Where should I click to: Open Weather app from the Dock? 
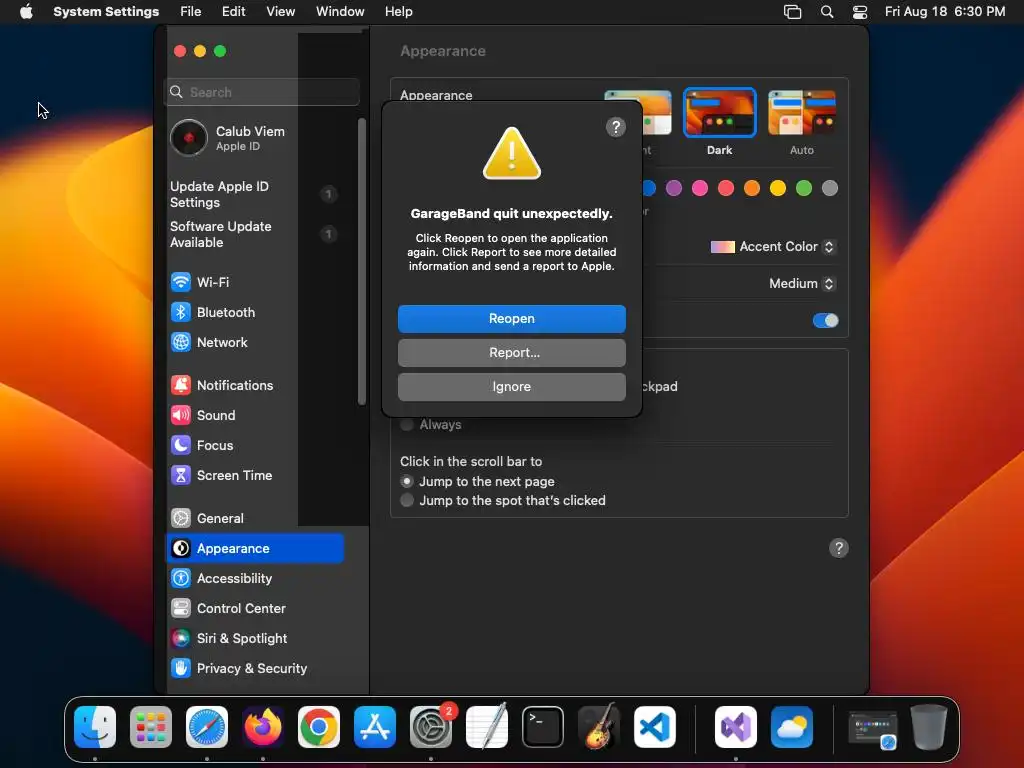[x=792, y=727]
